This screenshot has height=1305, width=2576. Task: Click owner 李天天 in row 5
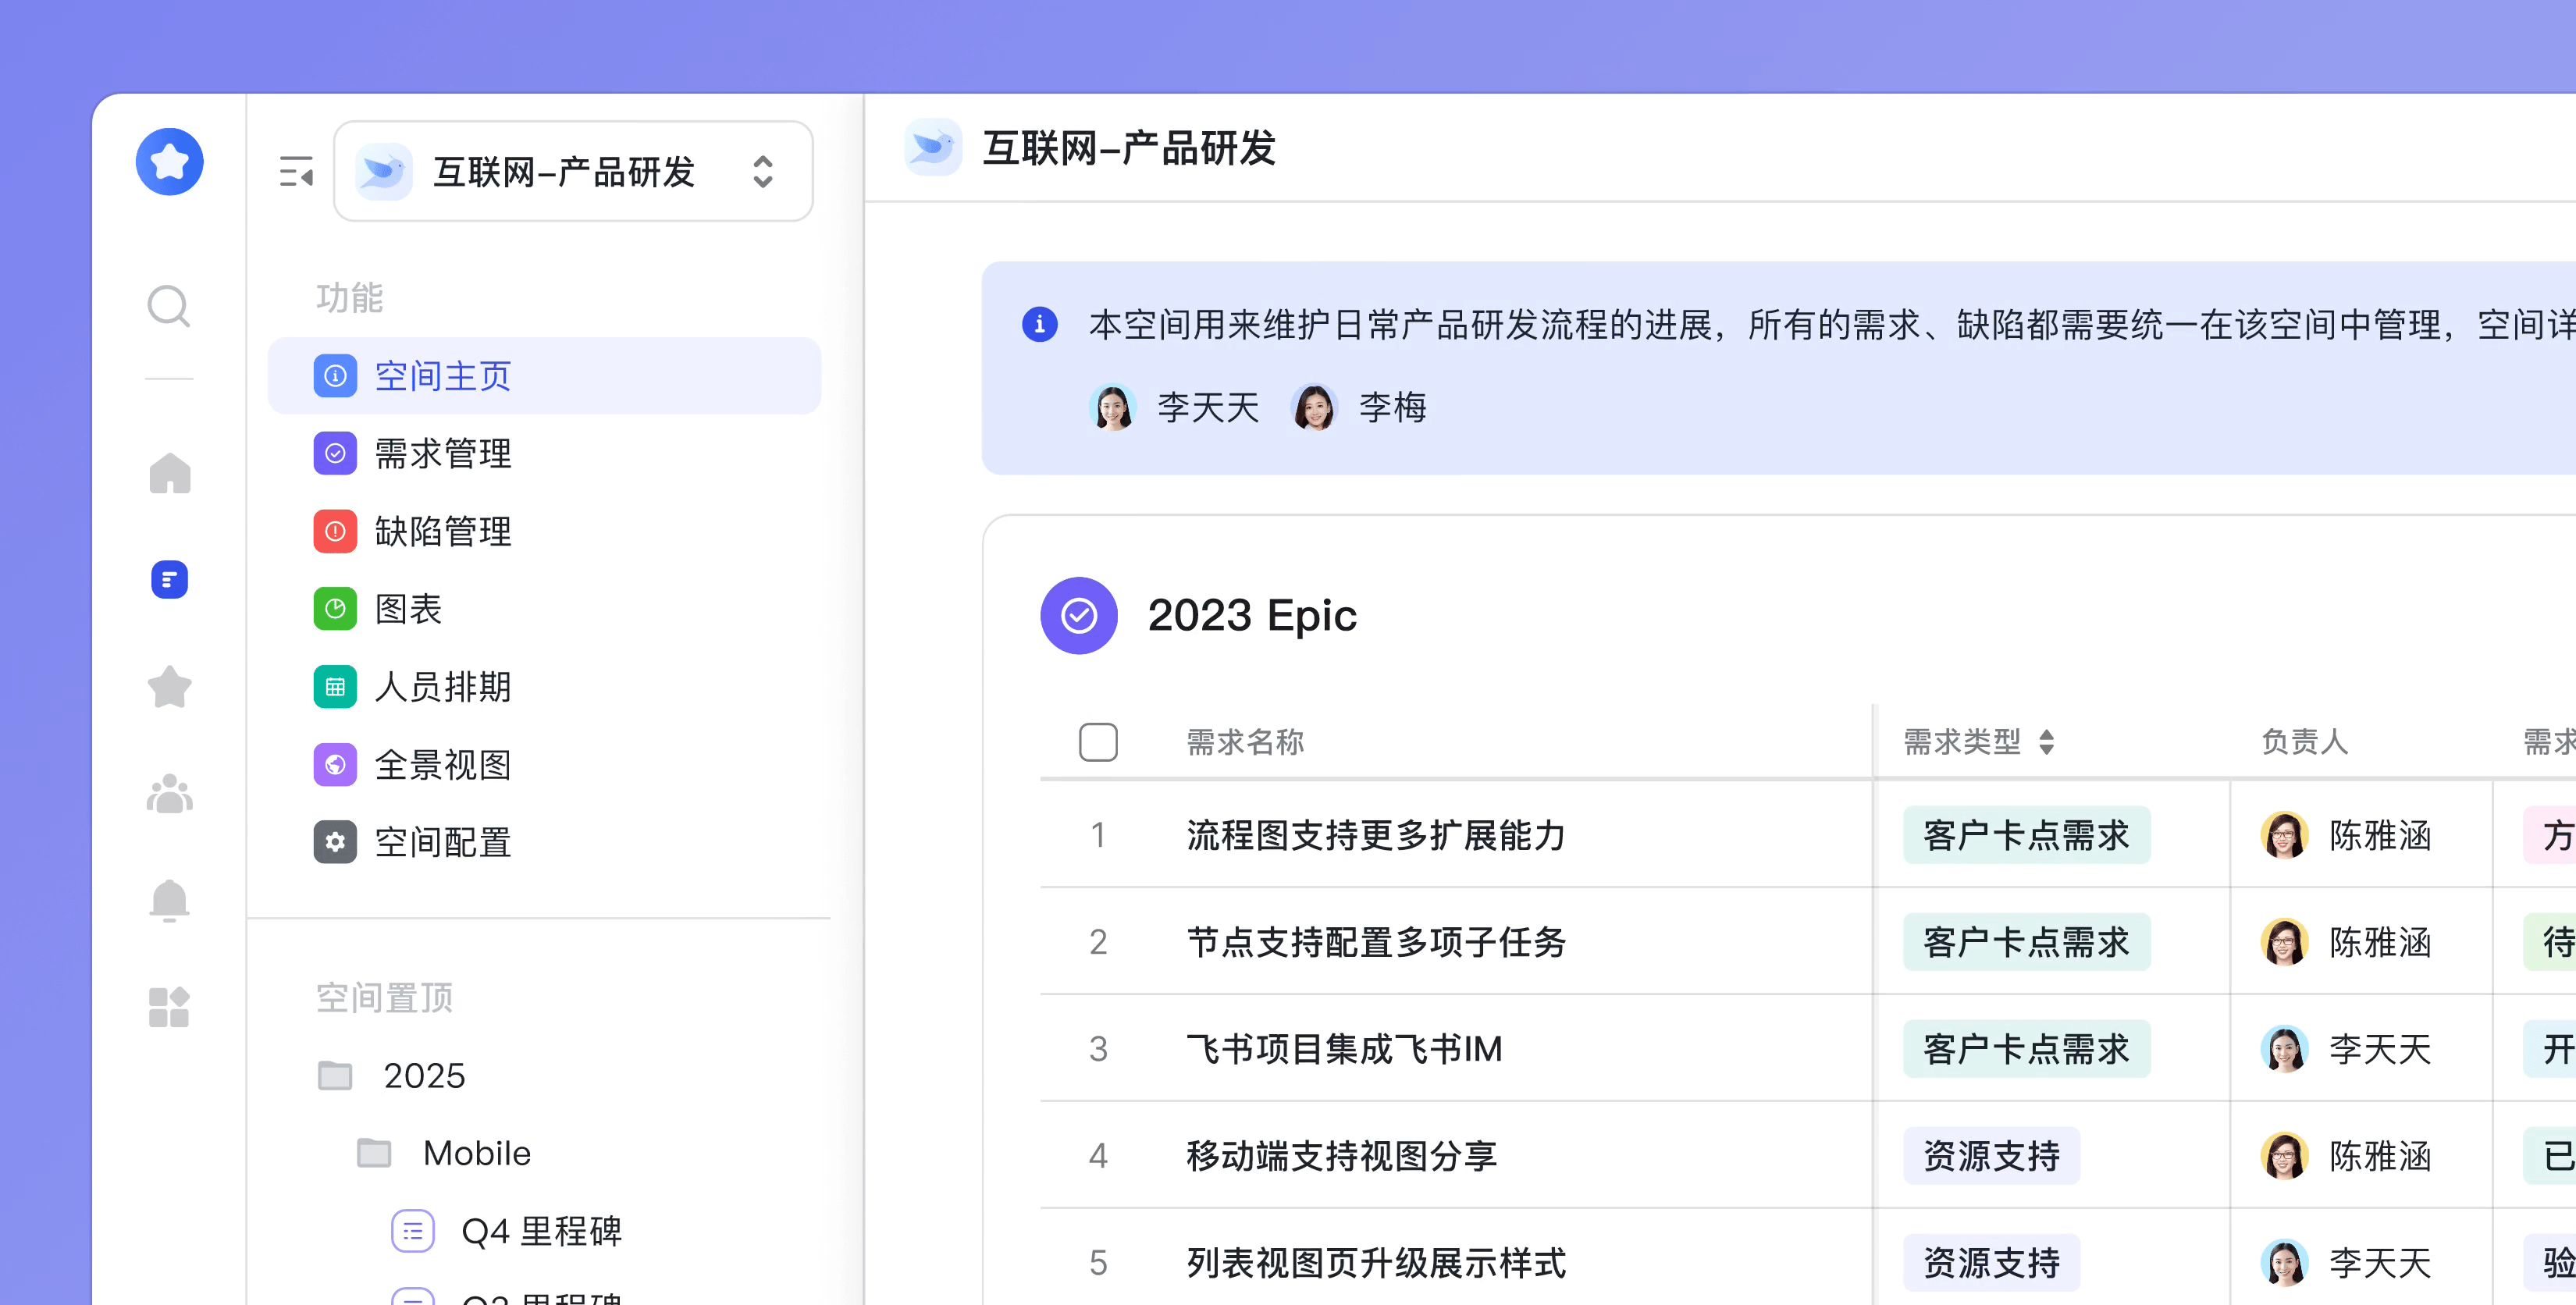click(2345, 1263)
